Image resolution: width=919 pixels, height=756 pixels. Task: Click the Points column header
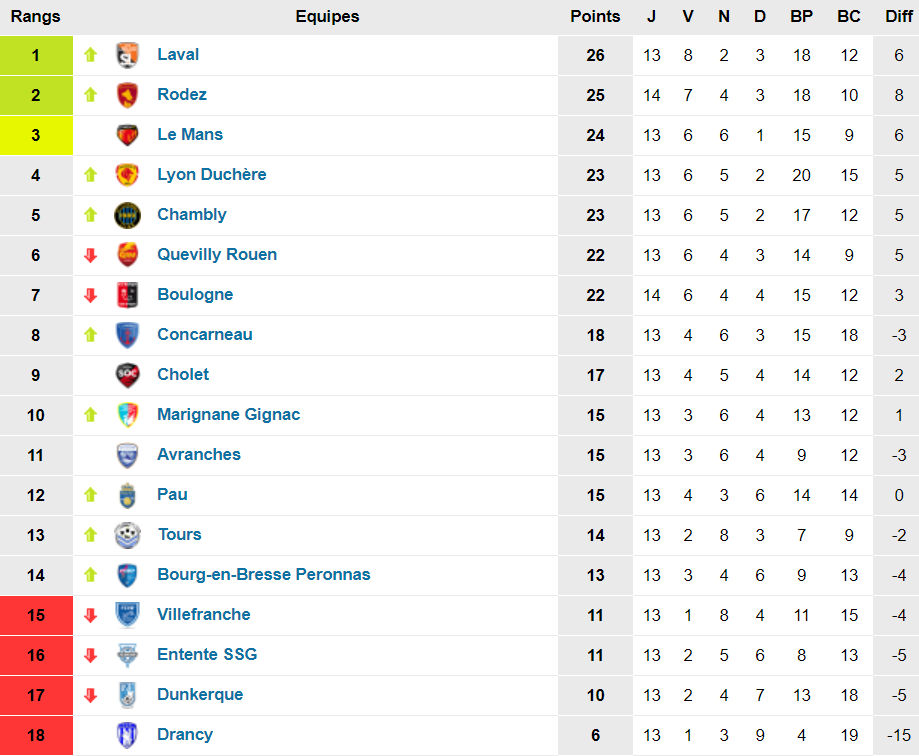595,16
